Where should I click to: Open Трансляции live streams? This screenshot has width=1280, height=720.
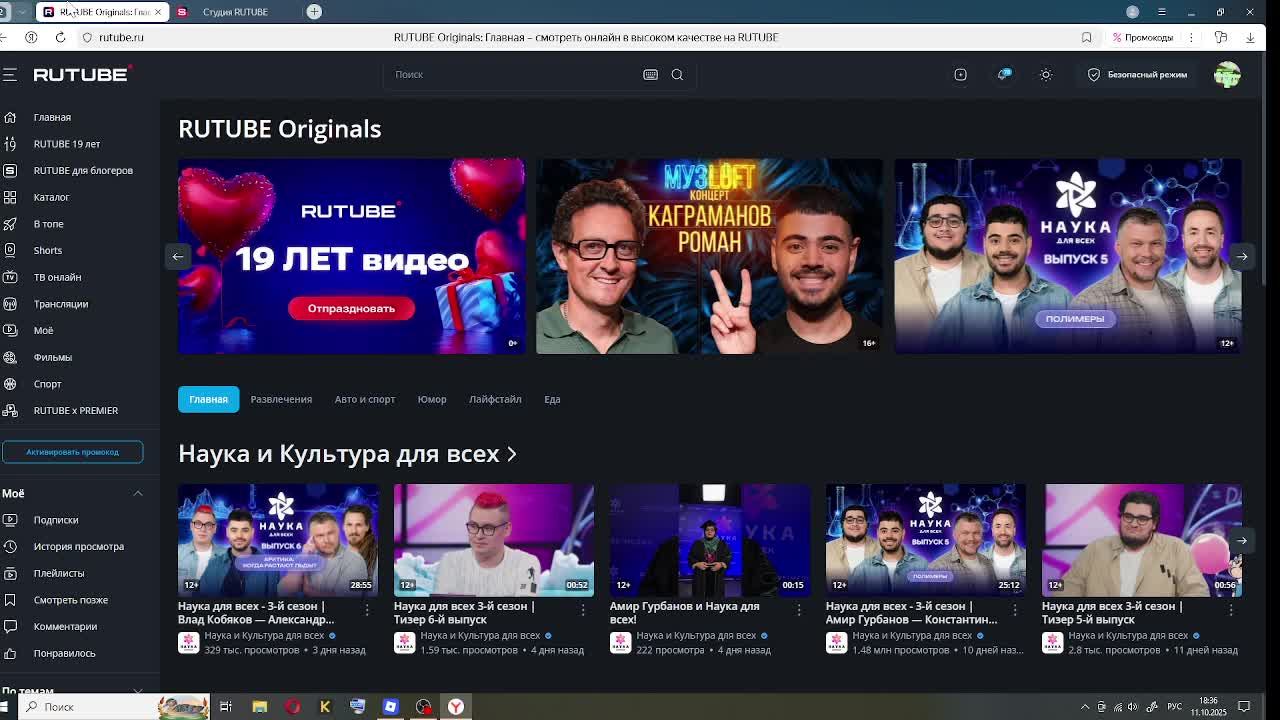pos(60,304)
